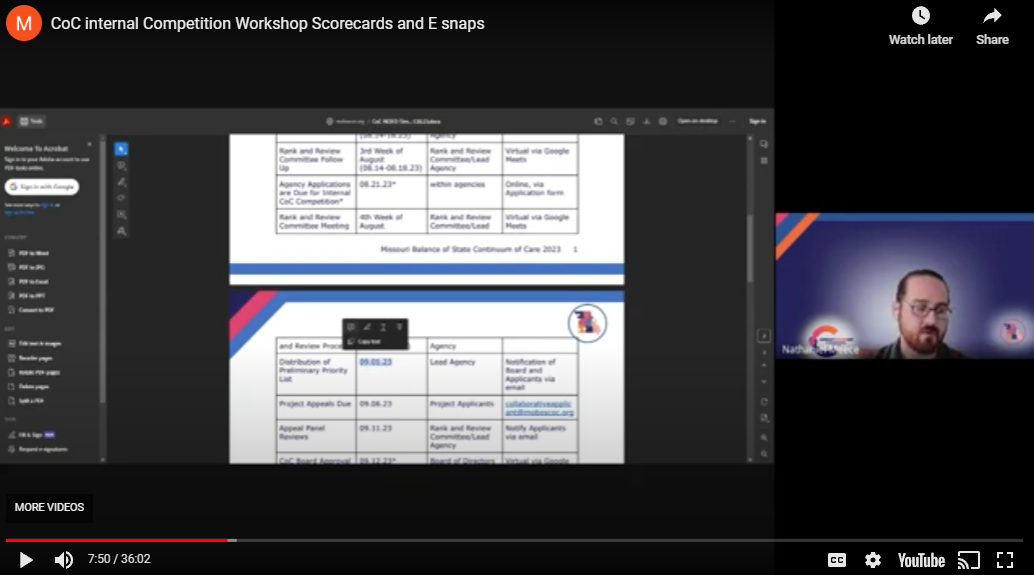
Task: Select the add comment tool below the arrow
Action: 121,166
